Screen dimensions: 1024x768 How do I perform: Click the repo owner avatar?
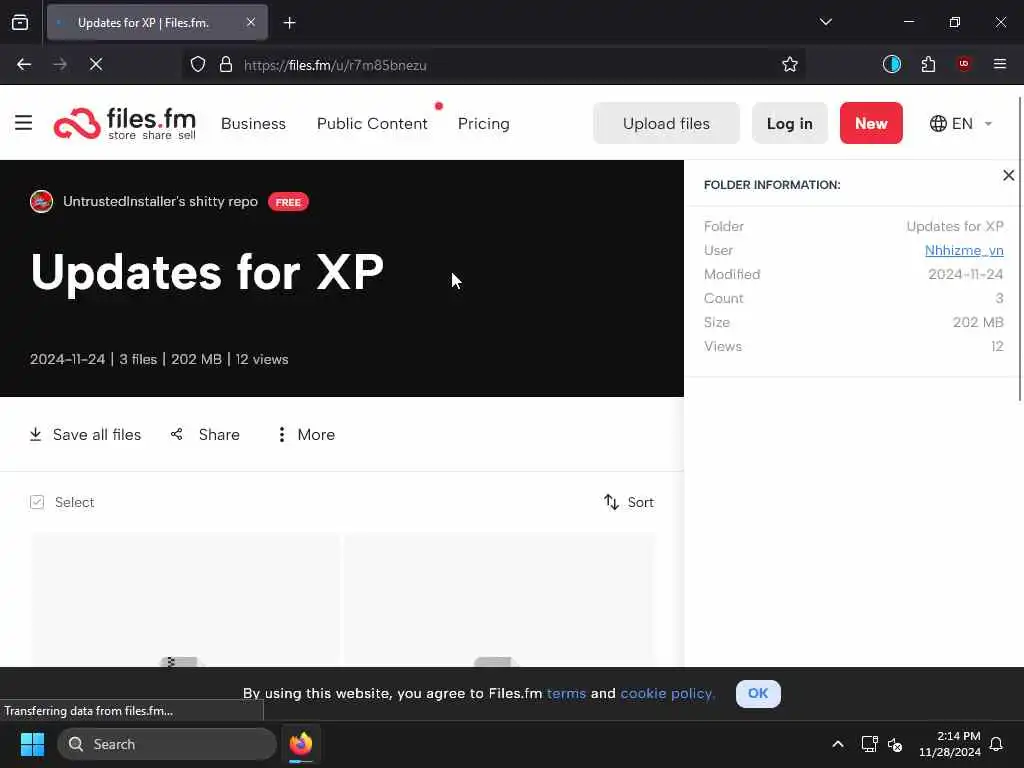[x=41, y=202]
